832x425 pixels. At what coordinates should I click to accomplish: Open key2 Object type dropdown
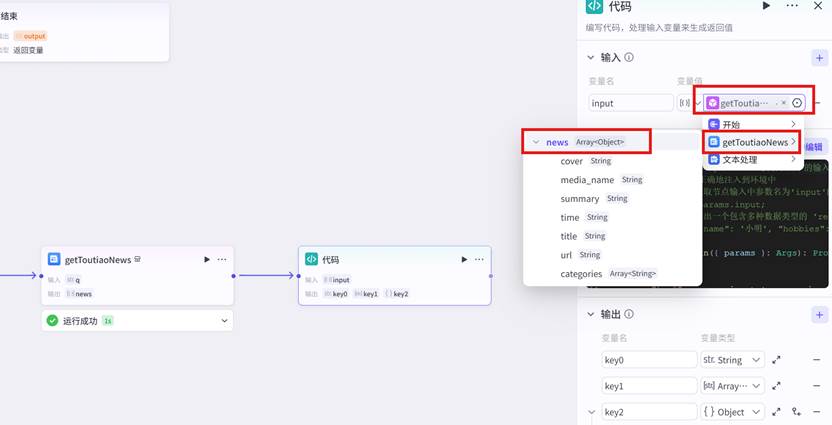733,412
